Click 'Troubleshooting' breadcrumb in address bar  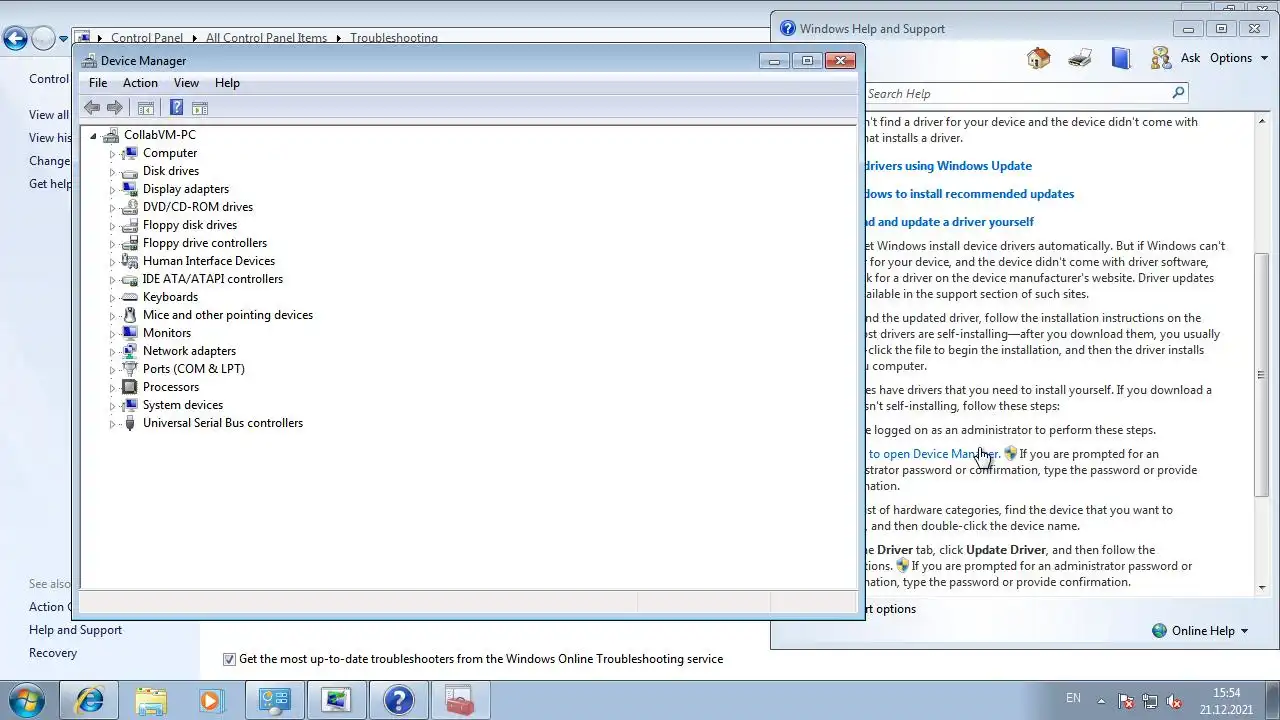(393, 38)
